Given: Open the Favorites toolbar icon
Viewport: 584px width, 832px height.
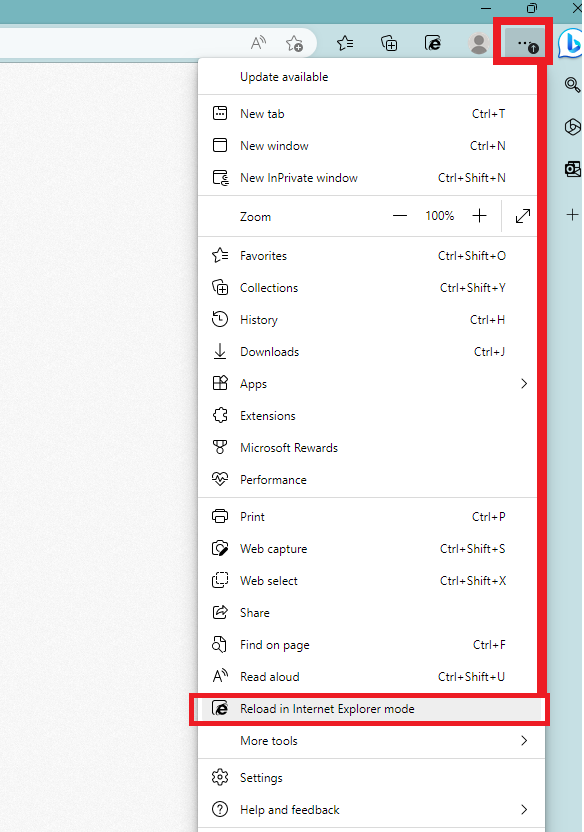Looking at the screenshot, I should click(x=345, y=43).
